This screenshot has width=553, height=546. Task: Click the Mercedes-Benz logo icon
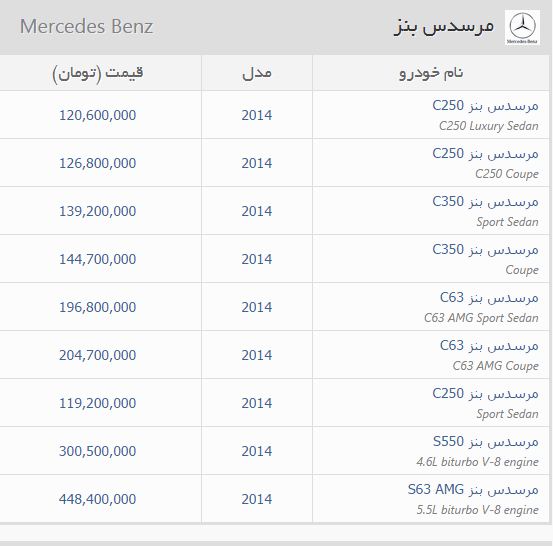(522, 28)
